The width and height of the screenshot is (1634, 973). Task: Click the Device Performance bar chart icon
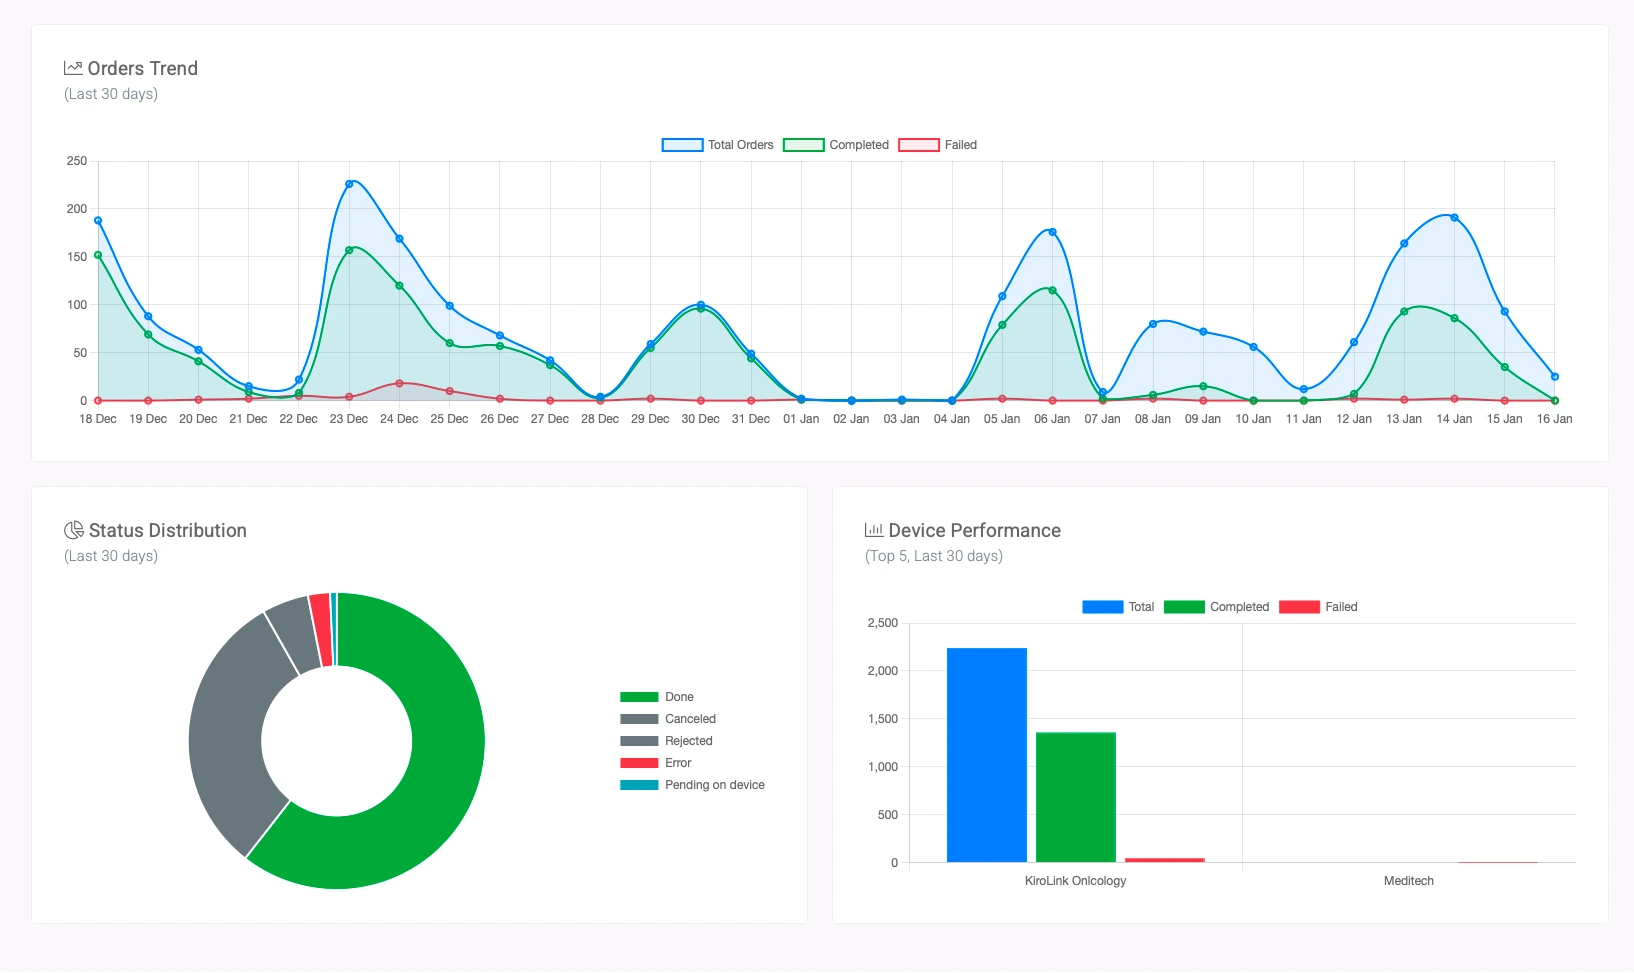[x=875, y=530]
